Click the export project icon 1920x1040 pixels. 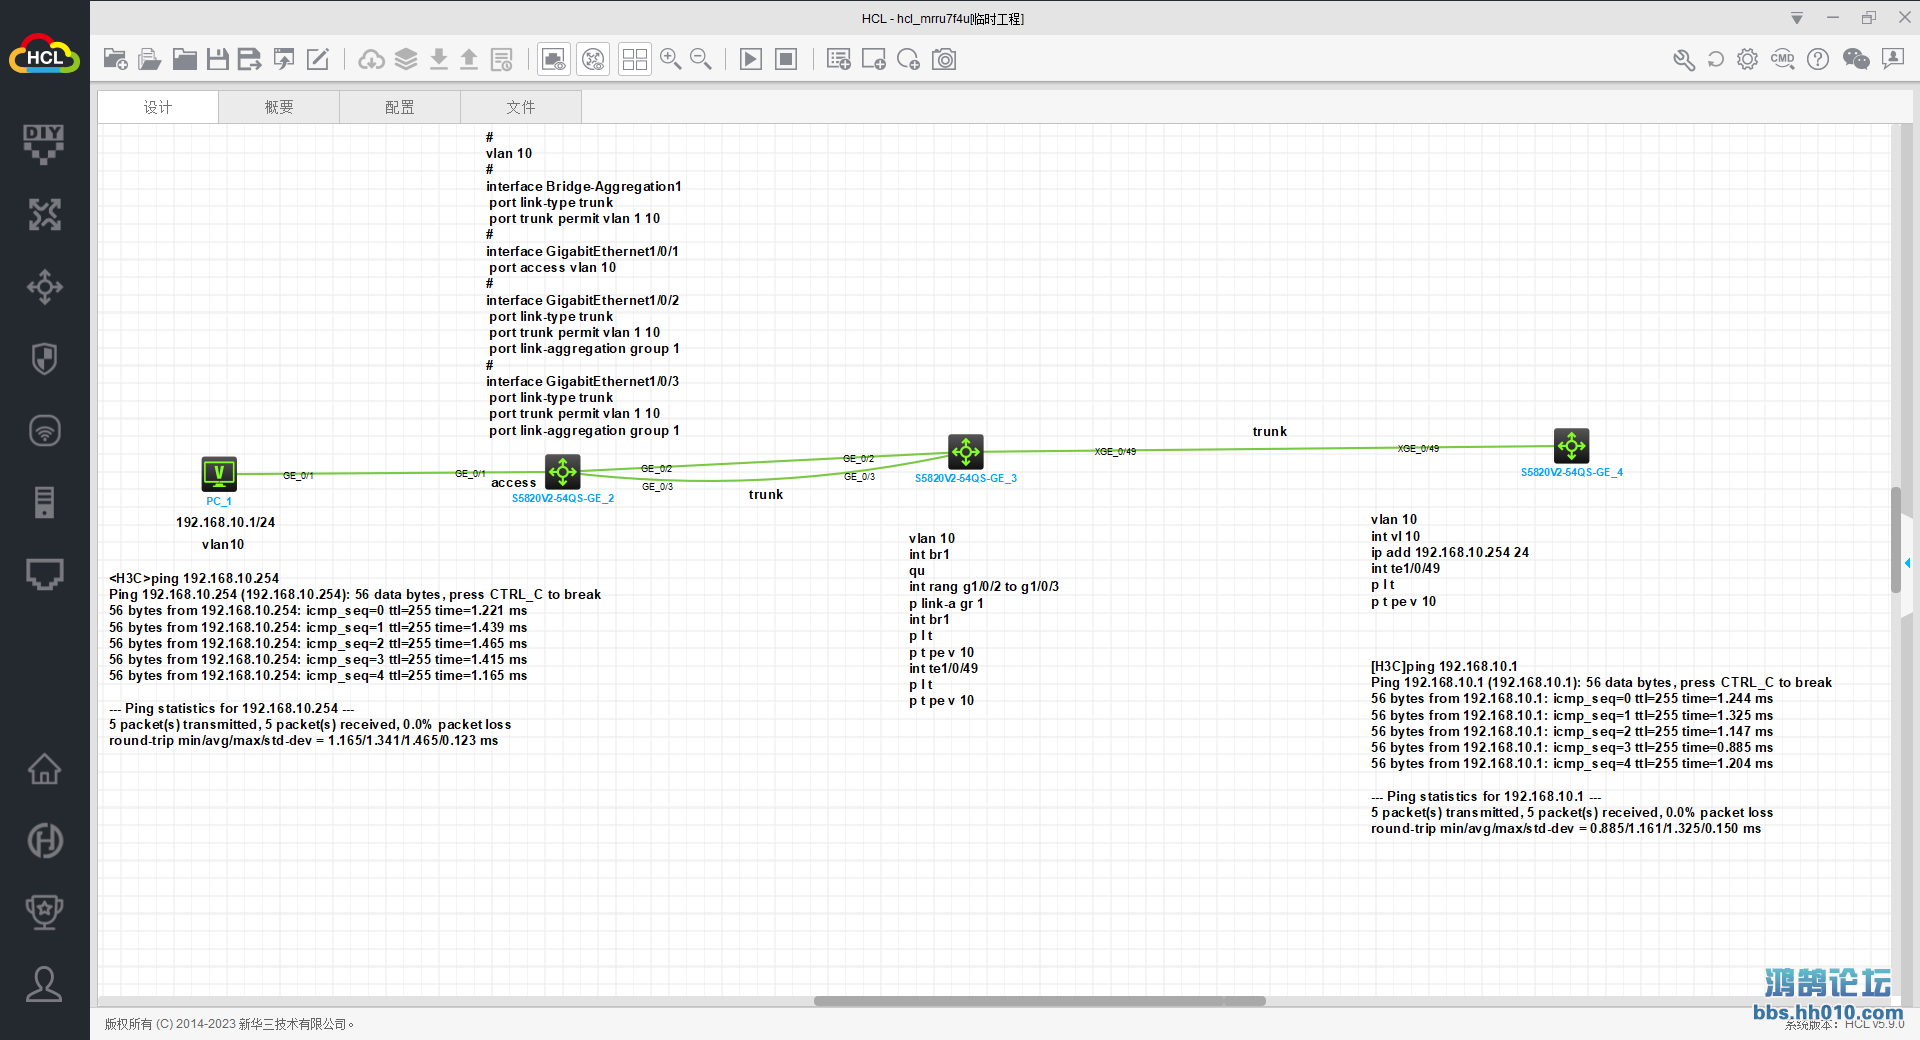[284, 59]
